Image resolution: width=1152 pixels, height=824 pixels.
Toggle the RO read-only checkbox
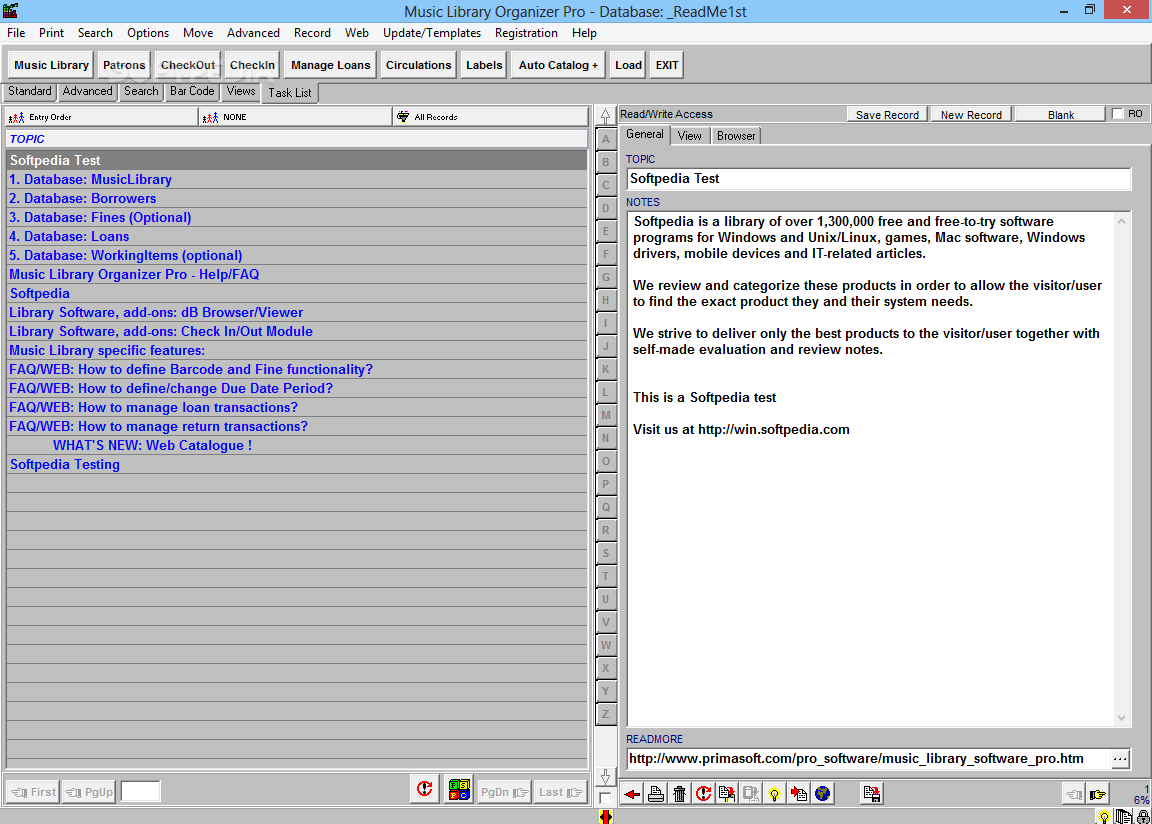point(1117,114)
